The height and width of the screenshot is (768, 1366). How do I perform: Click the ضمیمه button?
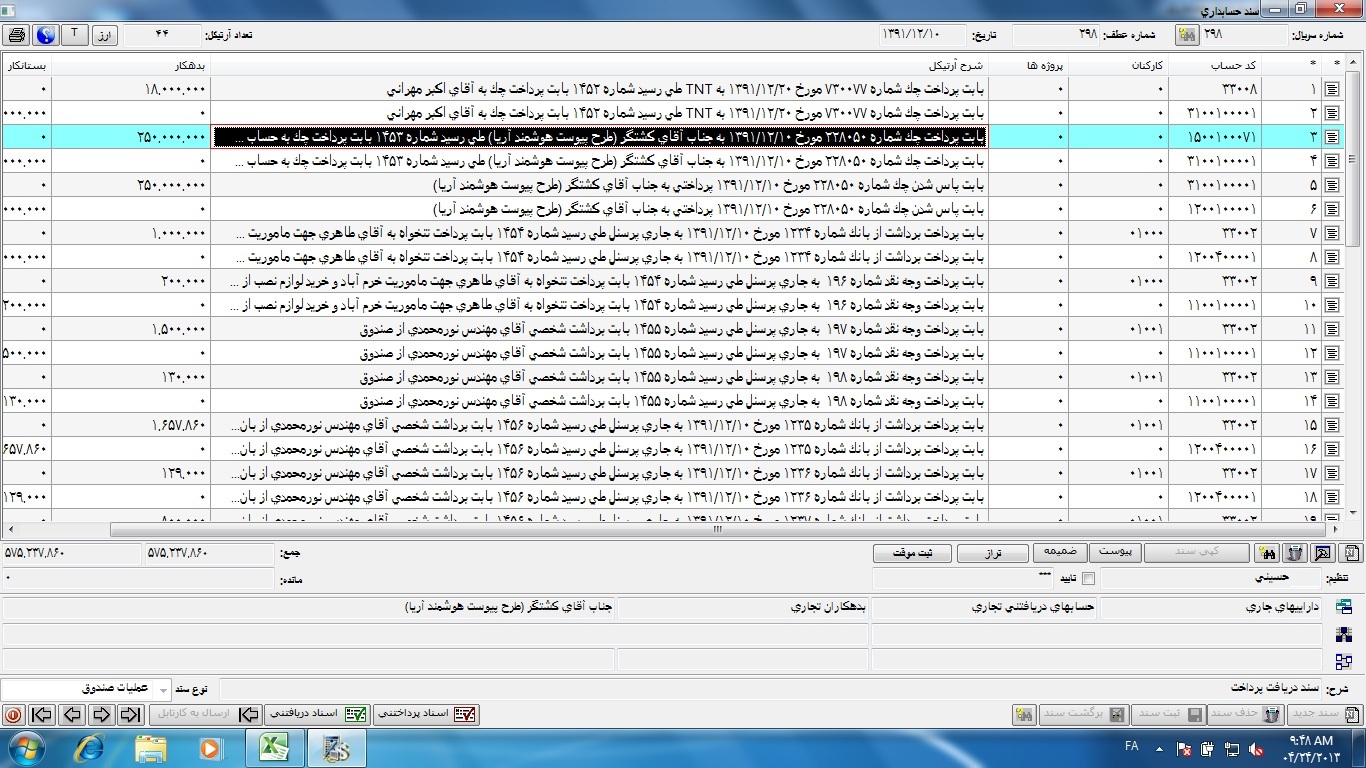pyautogui.click(x=1060, y=552)
